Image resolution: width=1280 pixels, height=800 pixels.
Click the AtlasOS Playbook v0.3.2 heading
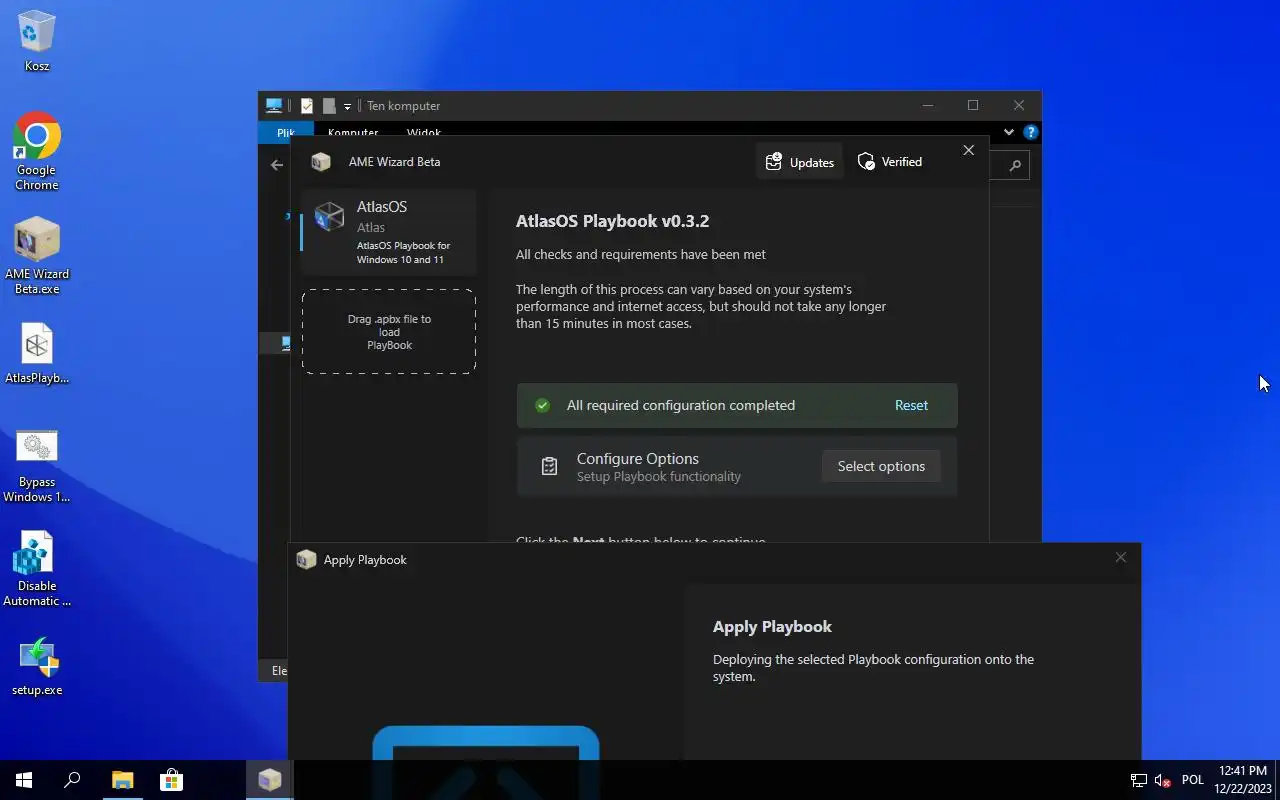click(612, 221)
